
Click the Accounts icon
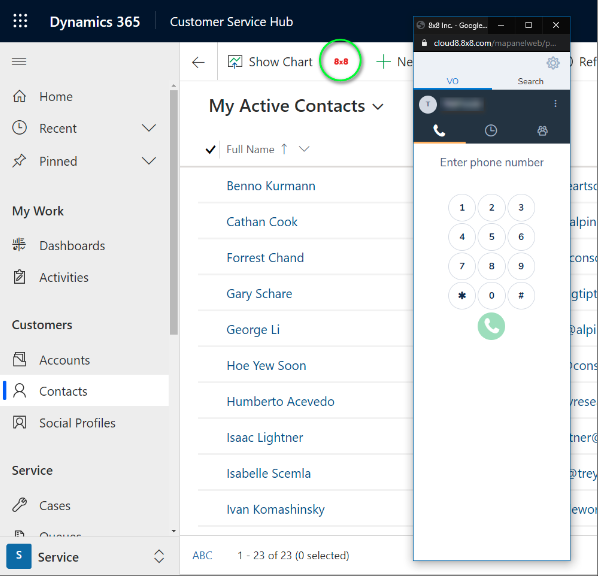click(19, 359)
